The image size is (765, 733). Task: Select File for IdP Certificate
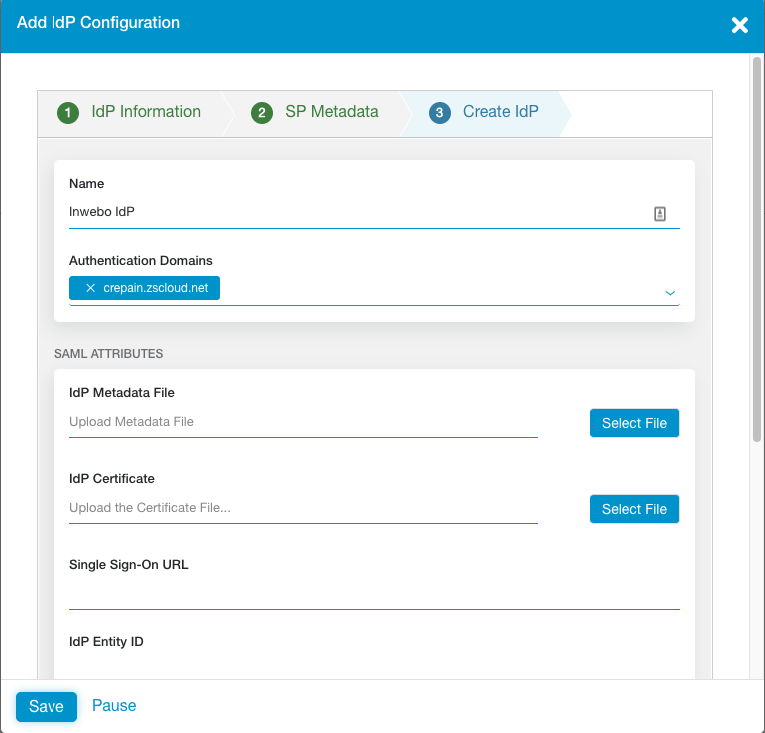point(634,509)
